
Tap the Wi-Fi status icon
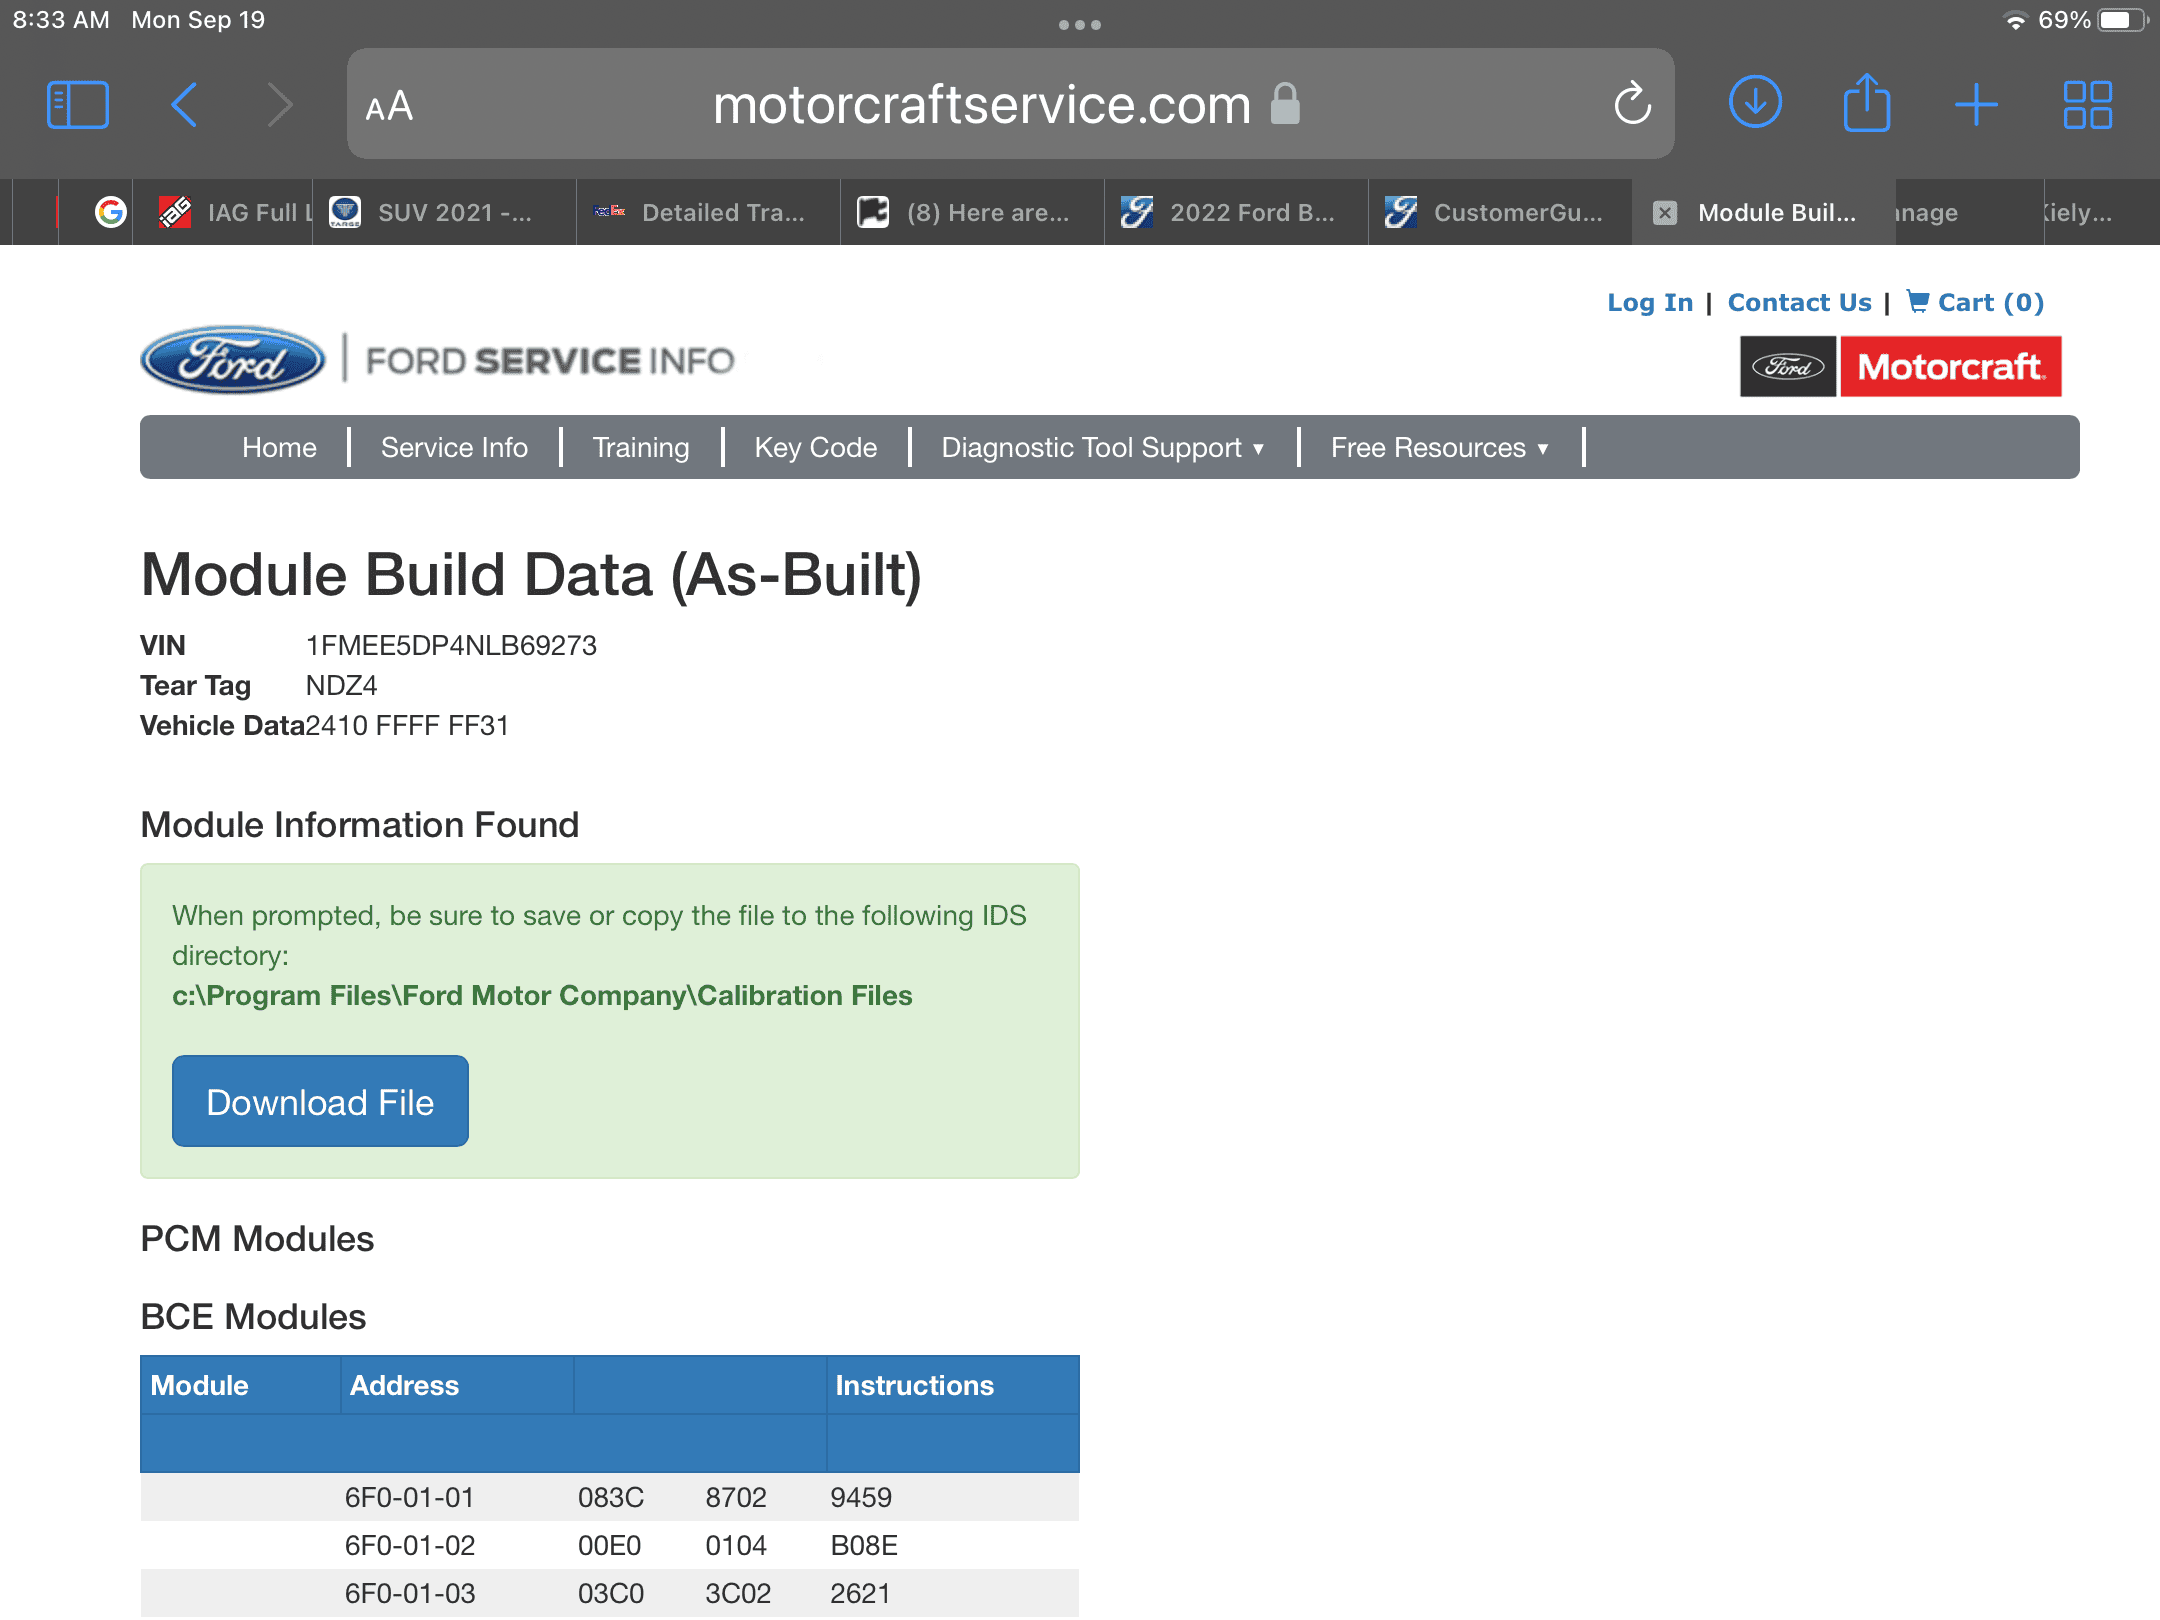click(2015, 21)
